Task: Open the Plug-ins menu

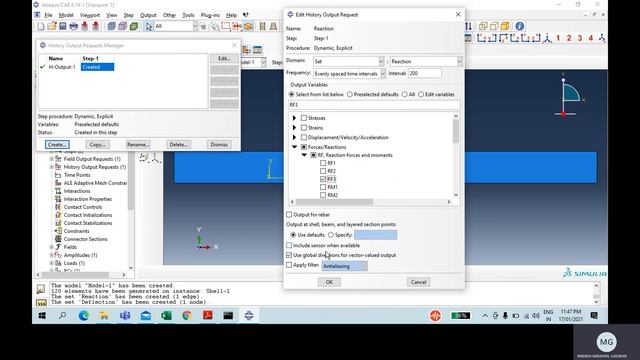Action: [x=210, y=15]
